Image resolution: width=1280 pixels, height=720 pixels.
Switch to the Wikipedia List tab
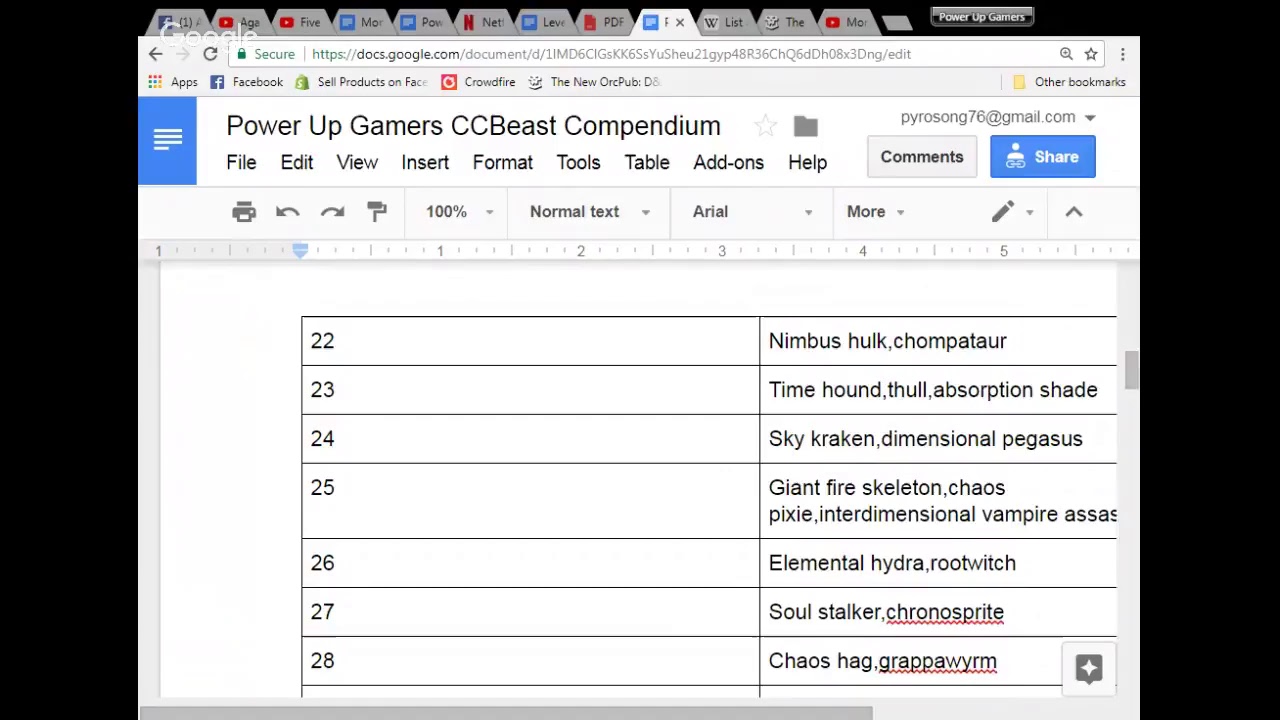click(725, 22)
